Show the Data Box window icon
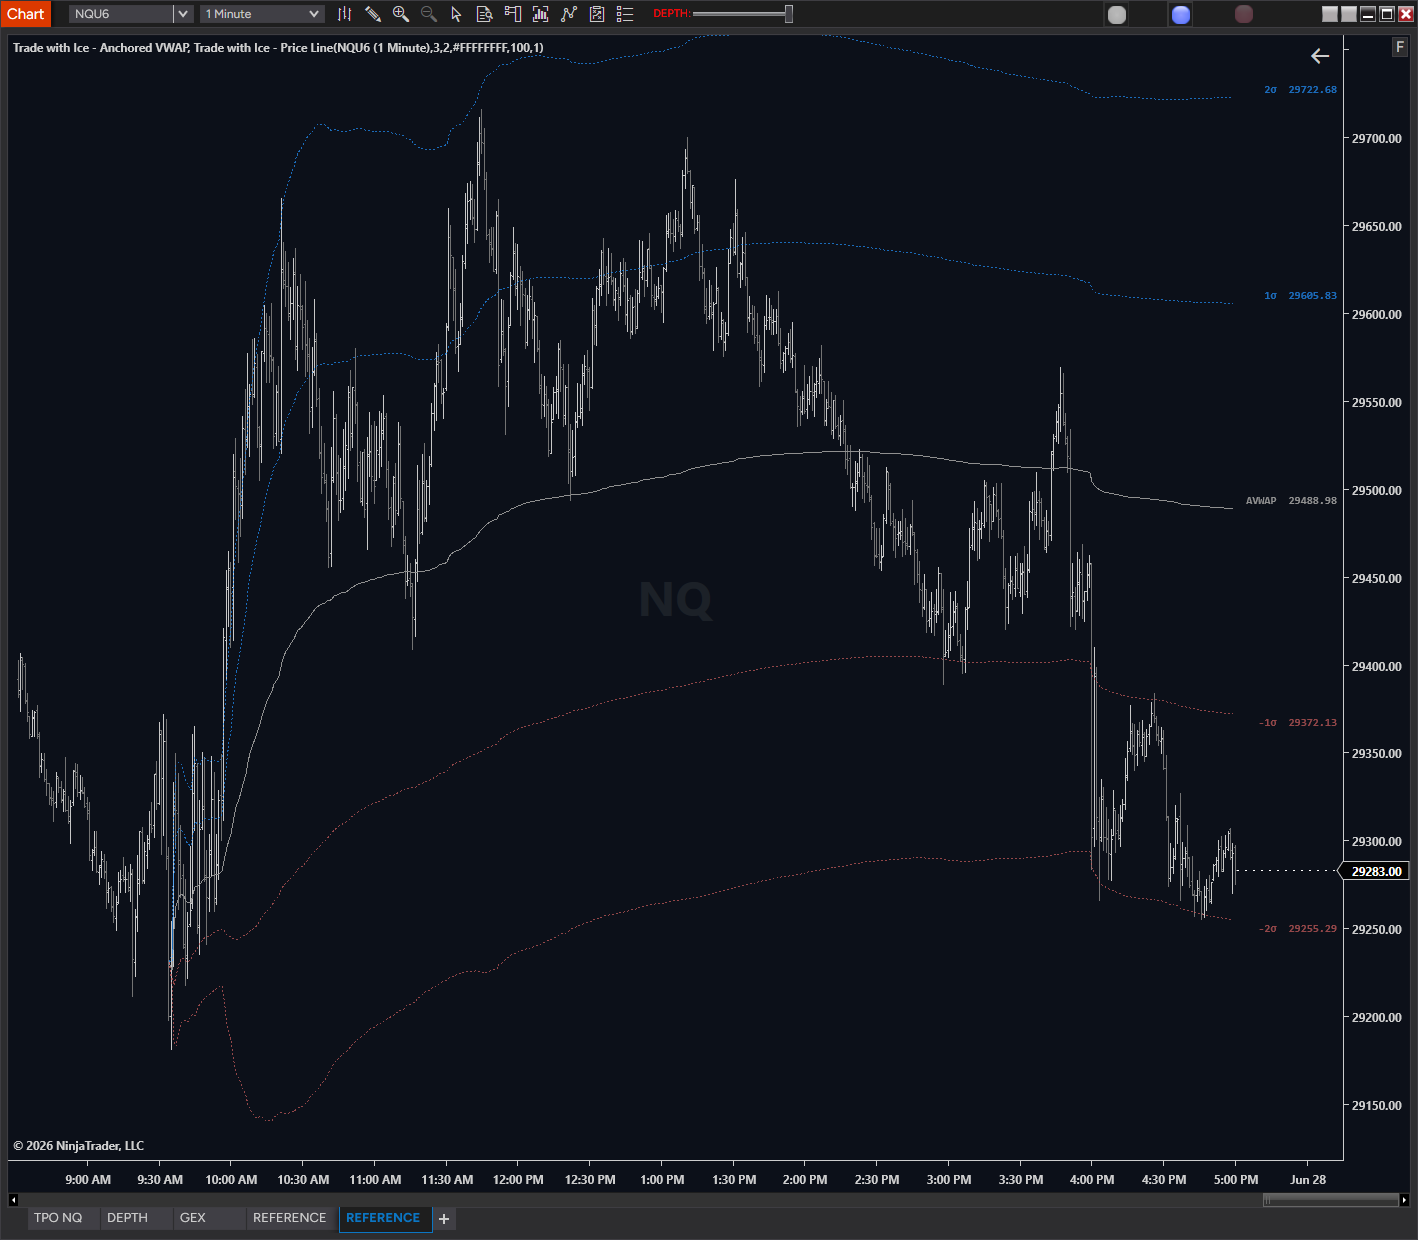 pyautogui.click(x=485, y=14)
